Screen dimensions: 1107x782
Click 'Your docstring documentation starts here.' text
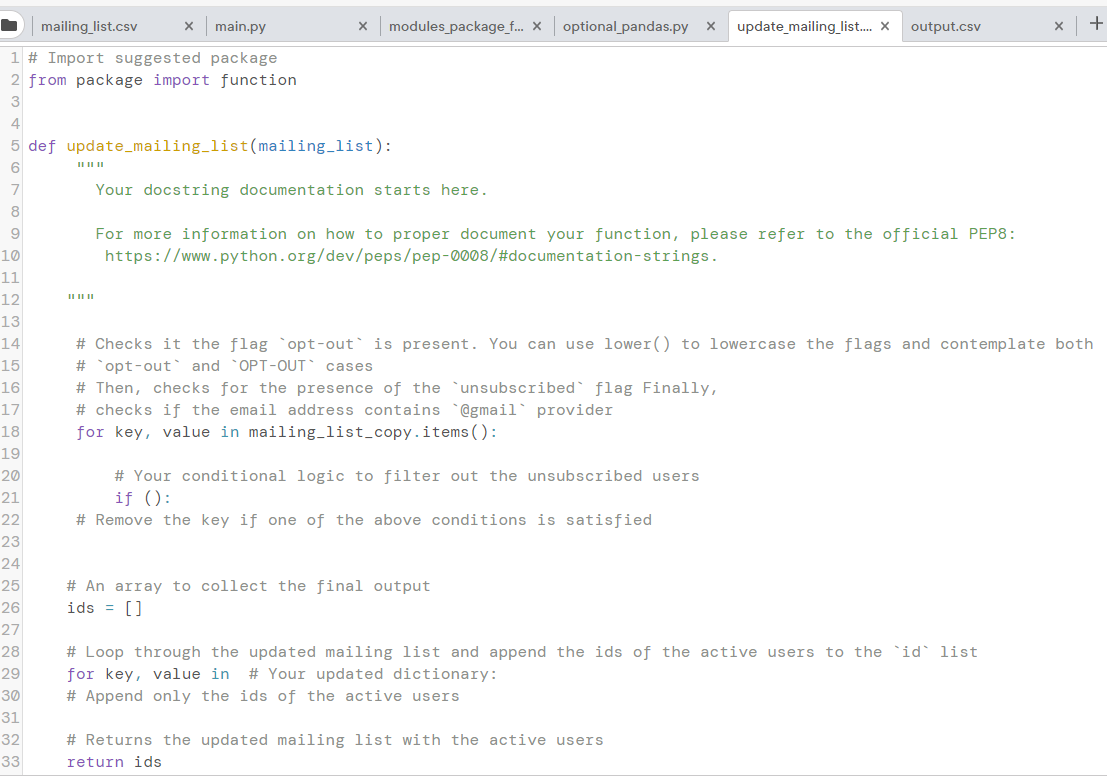[292, 190]
